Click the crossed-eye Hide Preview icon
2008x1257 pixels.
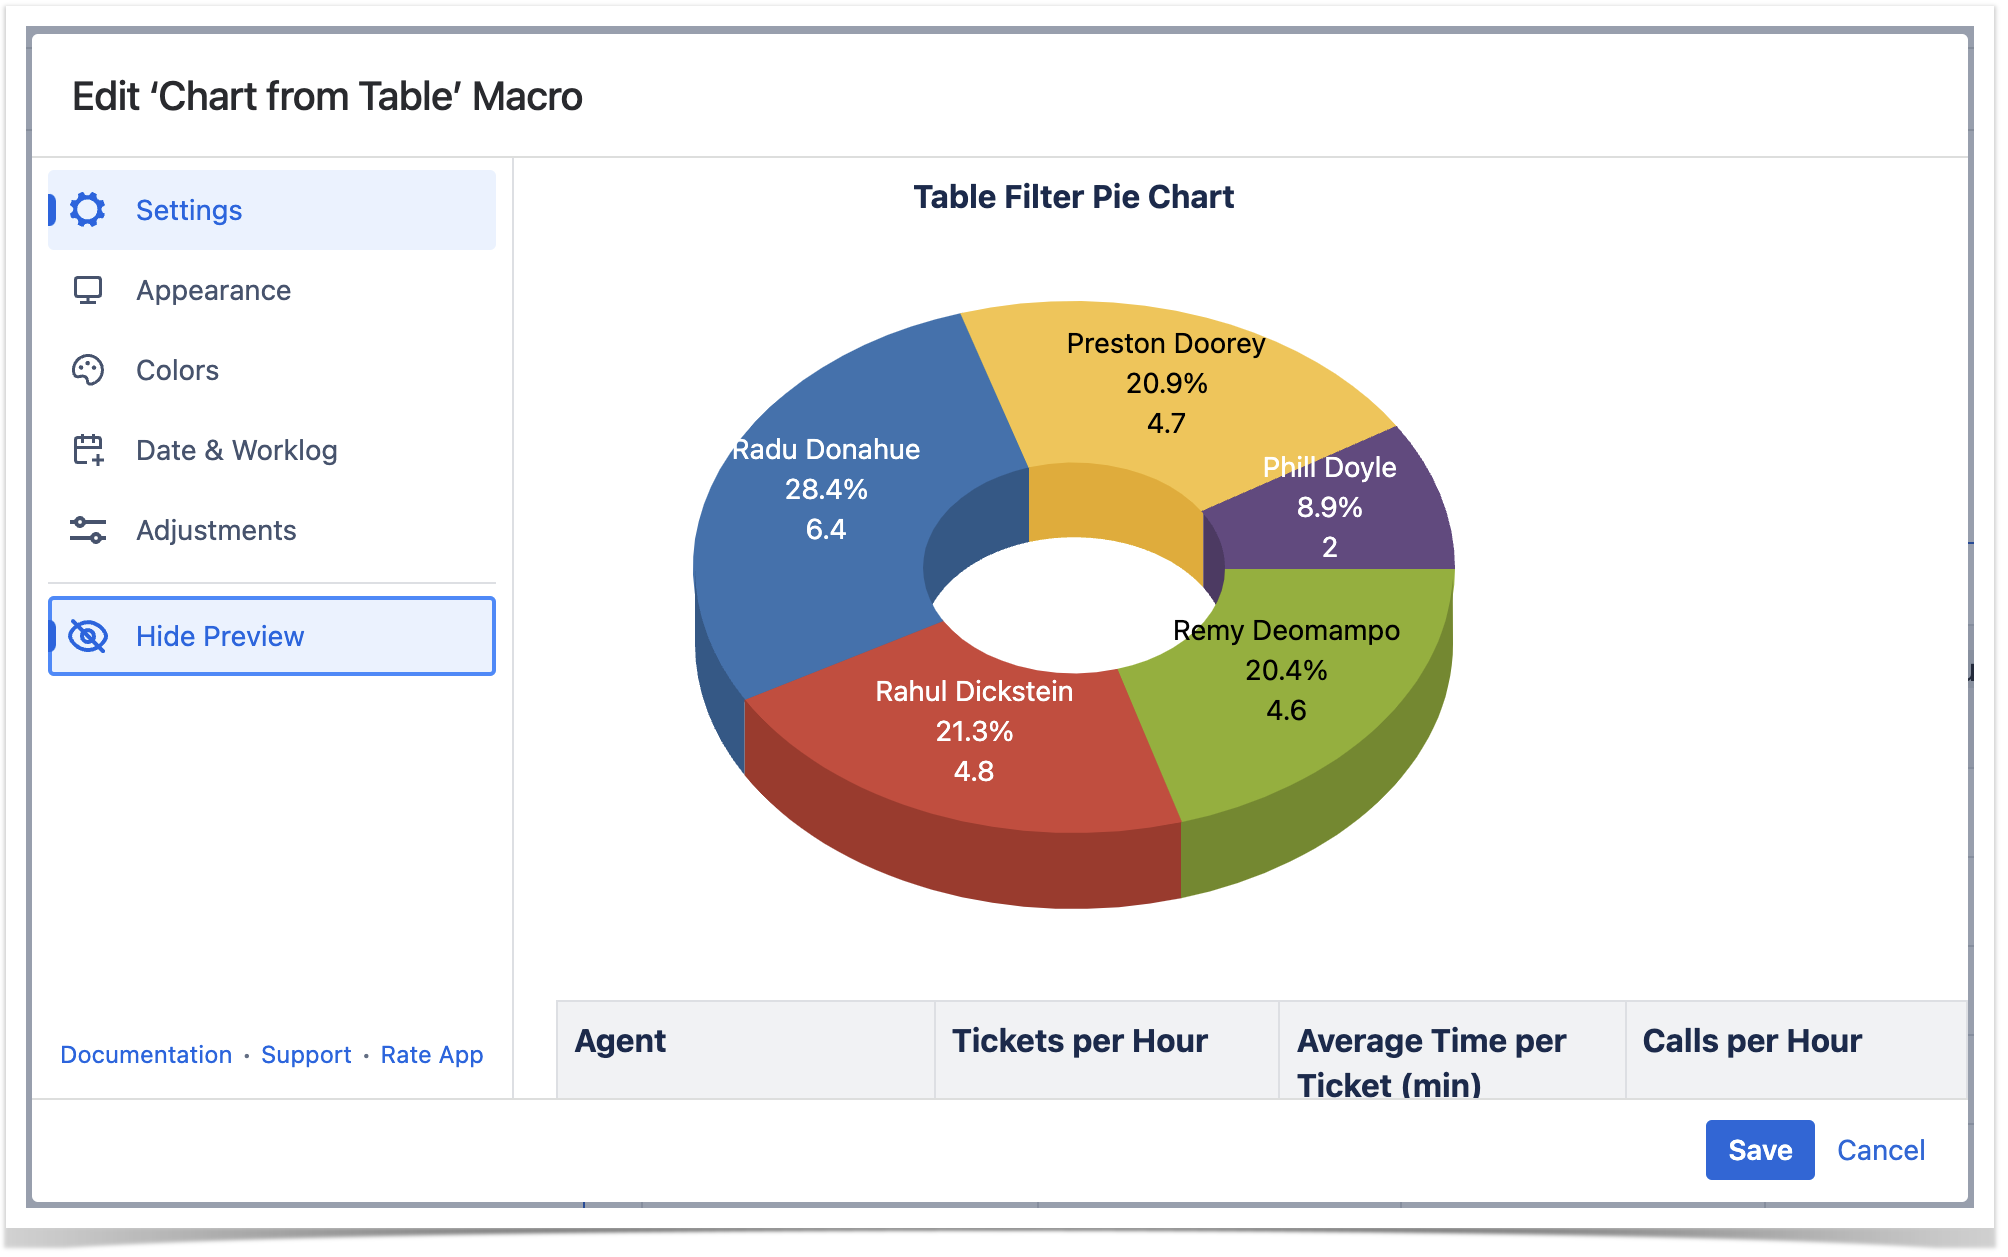(88, 636)
